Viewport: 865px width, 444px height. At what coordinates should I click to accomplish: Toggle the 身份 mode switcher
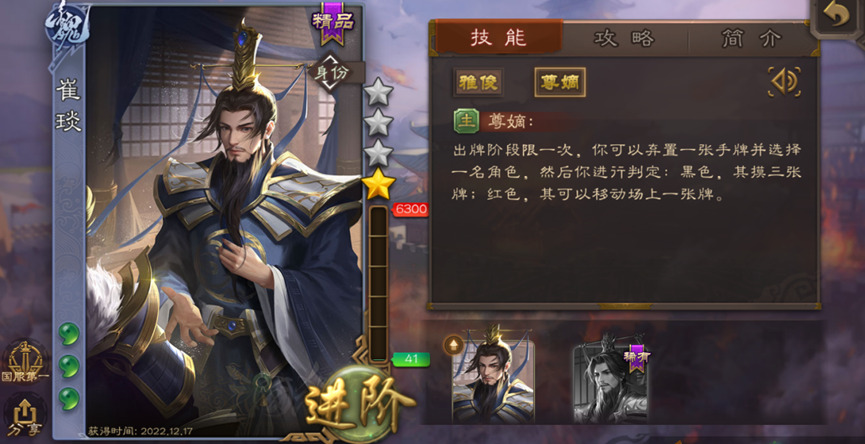(x=330, y=71)
